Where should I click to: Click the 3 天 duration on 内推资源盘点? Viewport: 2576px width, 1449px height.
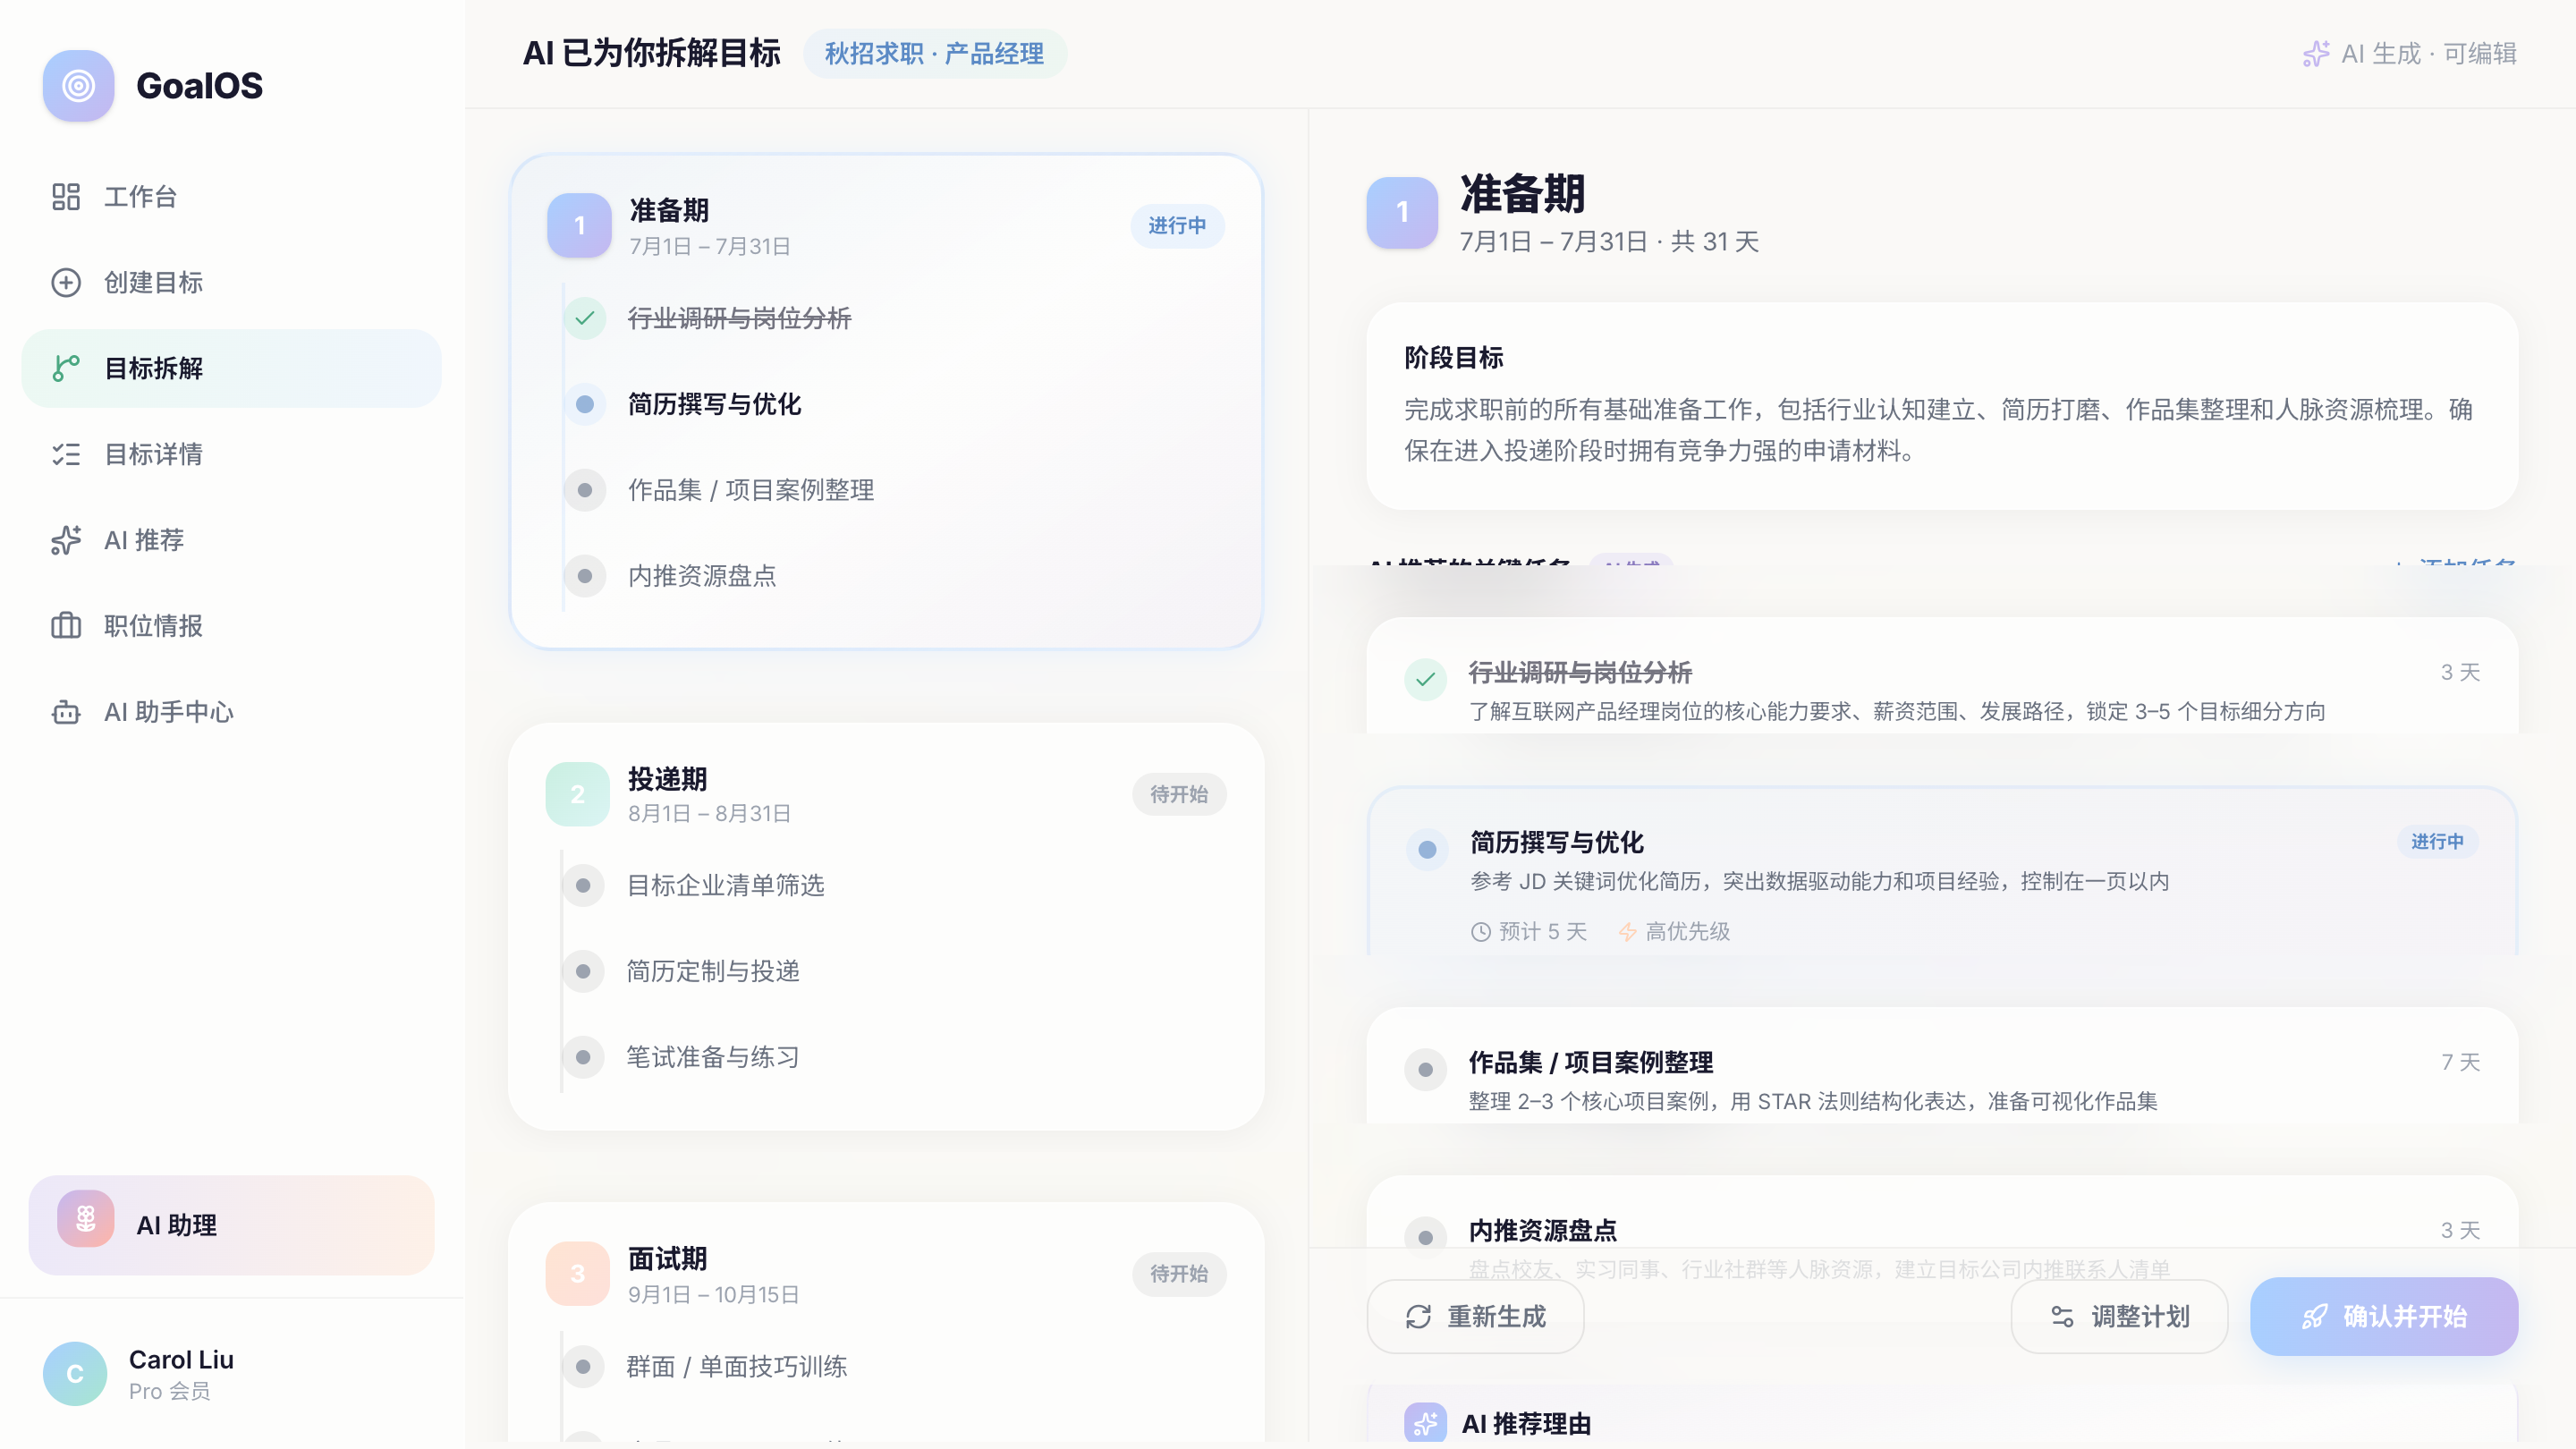click(2460, 1231)
